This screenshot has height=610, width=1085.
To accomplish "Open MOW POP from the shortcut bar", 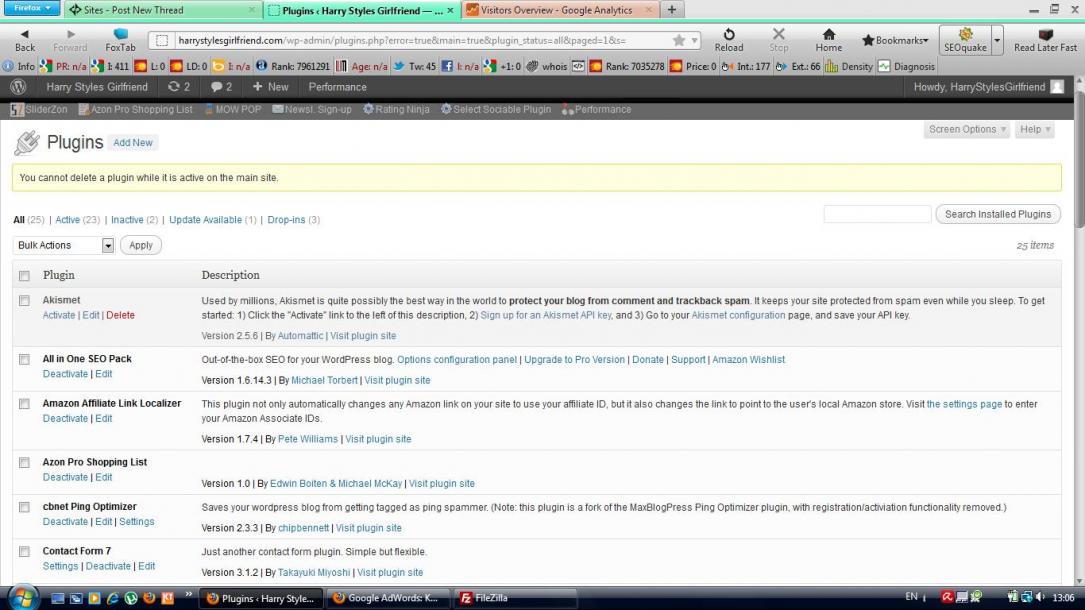I will [232, 109].
